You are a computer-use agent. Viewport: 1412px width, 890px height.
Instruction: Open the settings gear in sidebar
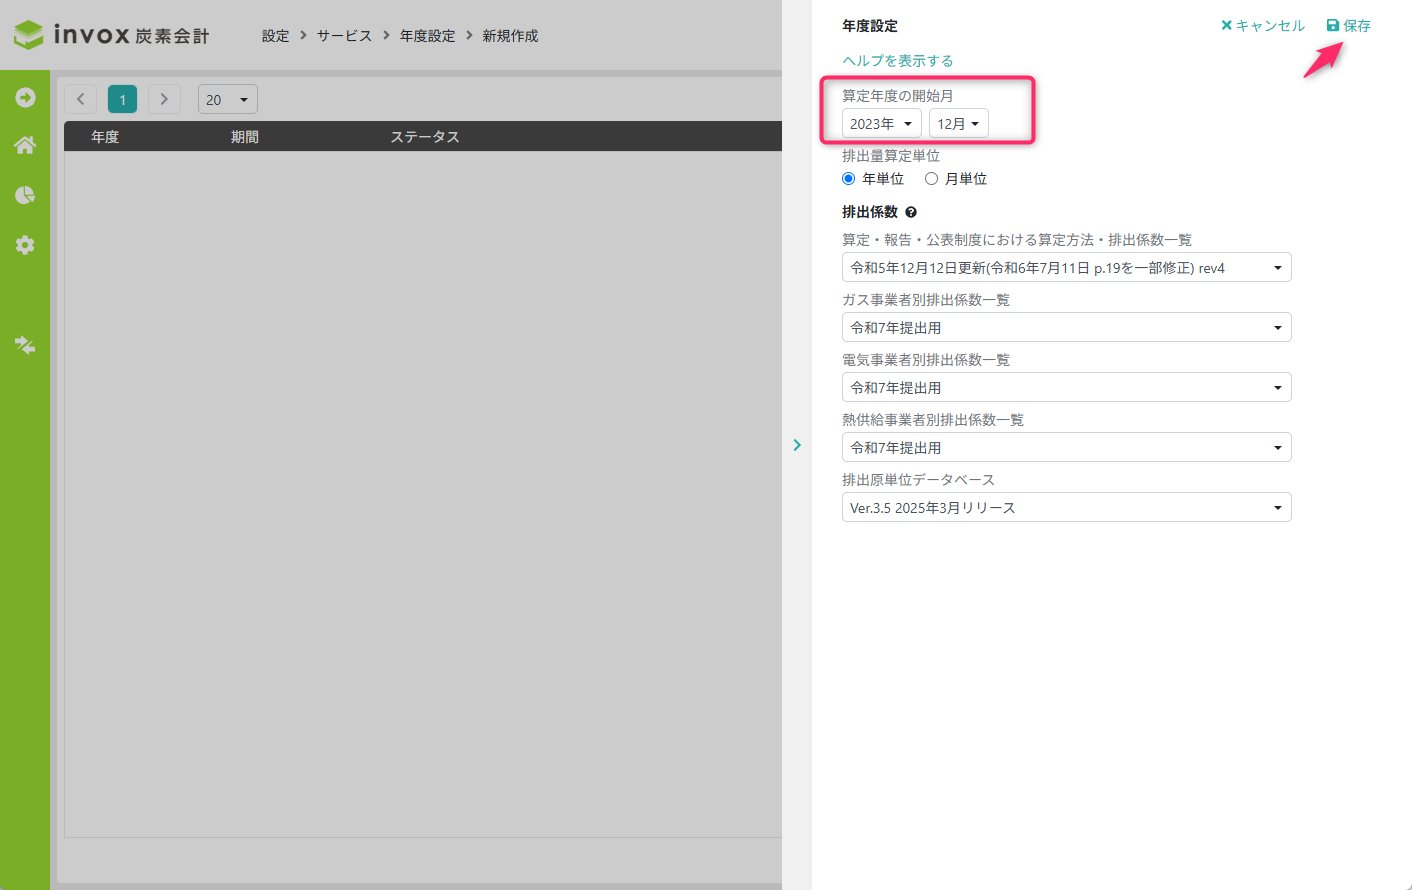pos(25,245)
